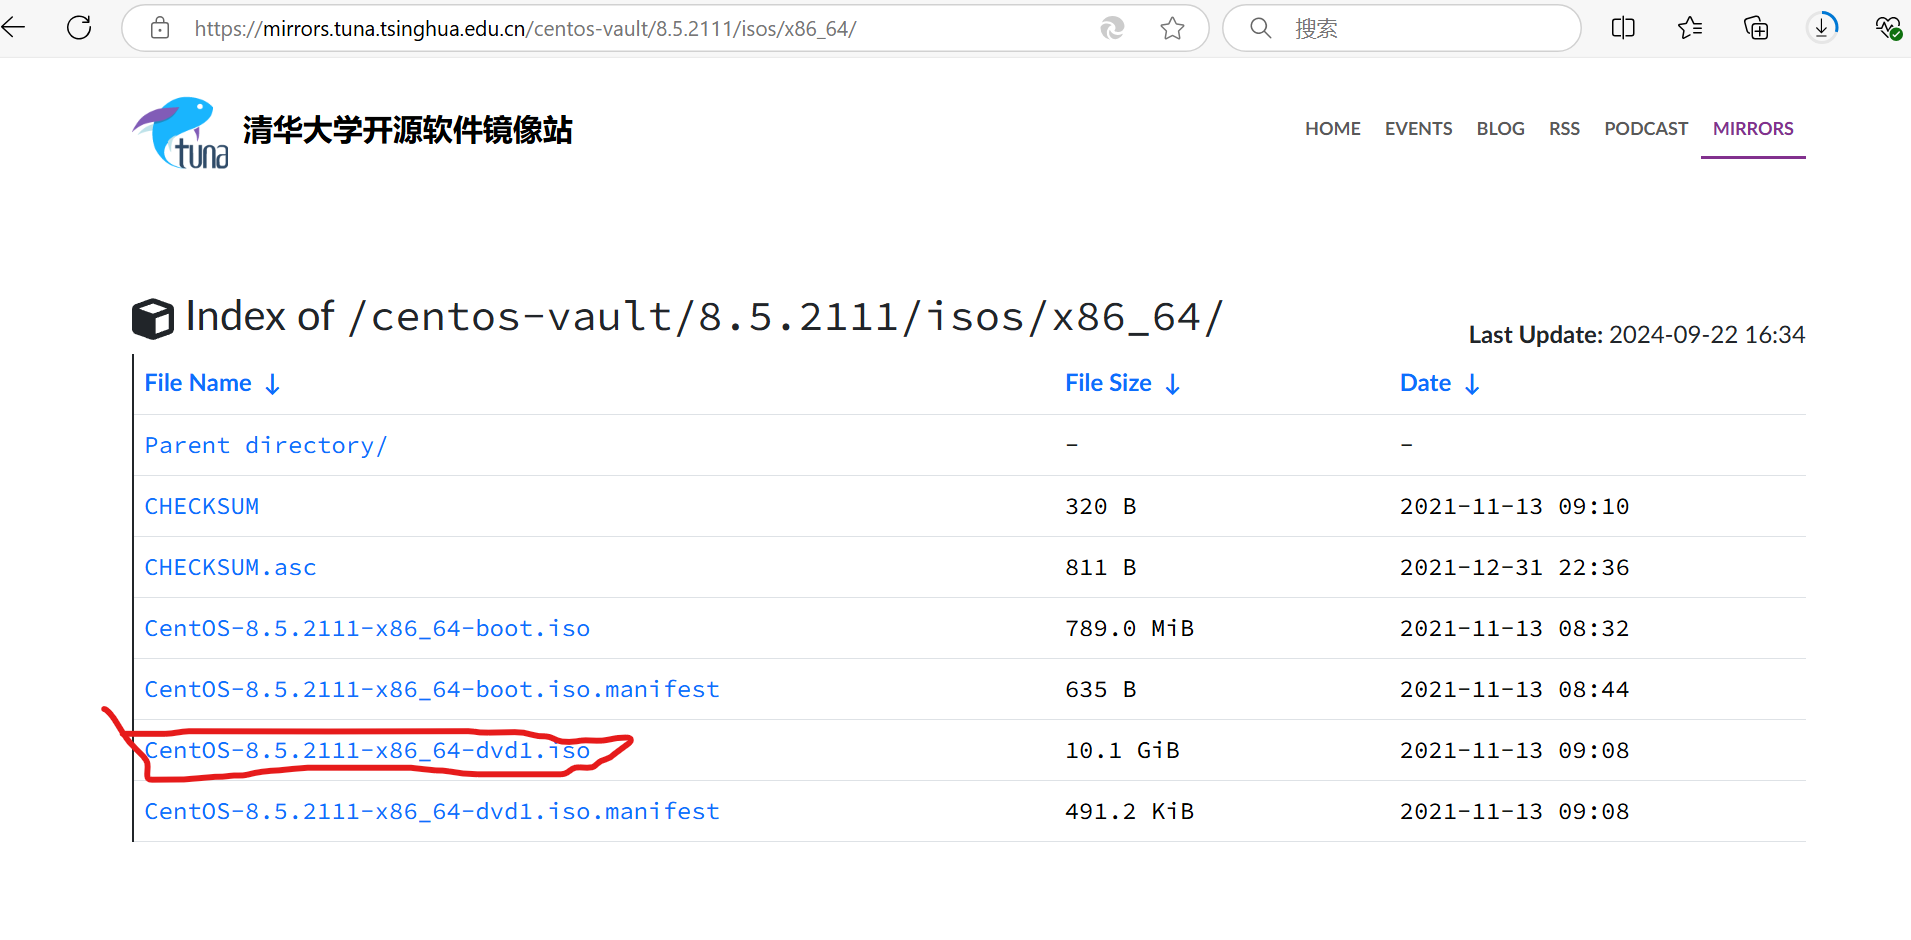Click the Date column header

click(x=1425, y=383)
